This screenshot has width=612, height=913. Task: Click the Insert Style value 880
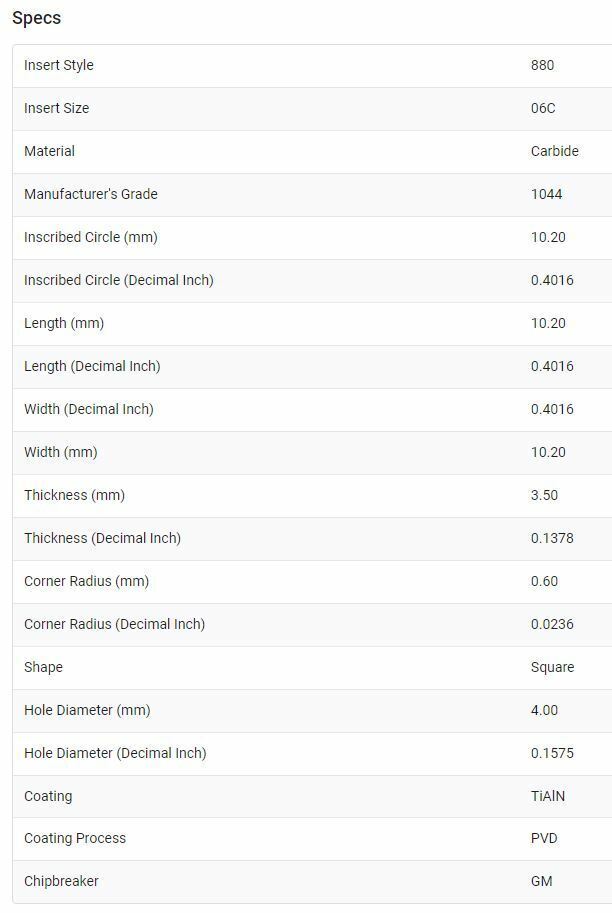[x=542, y=65]
